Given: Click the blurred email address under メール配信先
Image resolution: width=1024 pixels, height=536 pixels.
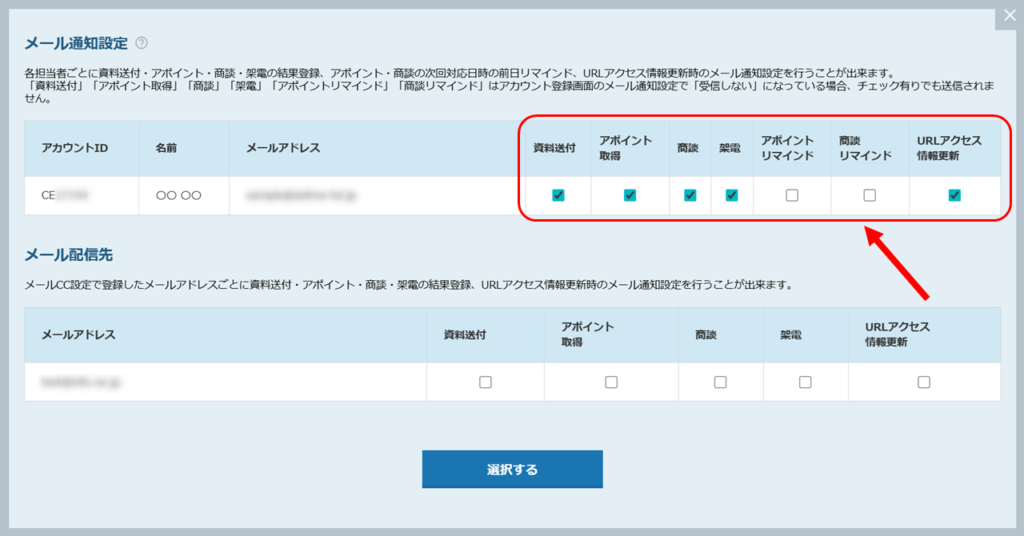Looking at the screenshot, I should (81, 382).
